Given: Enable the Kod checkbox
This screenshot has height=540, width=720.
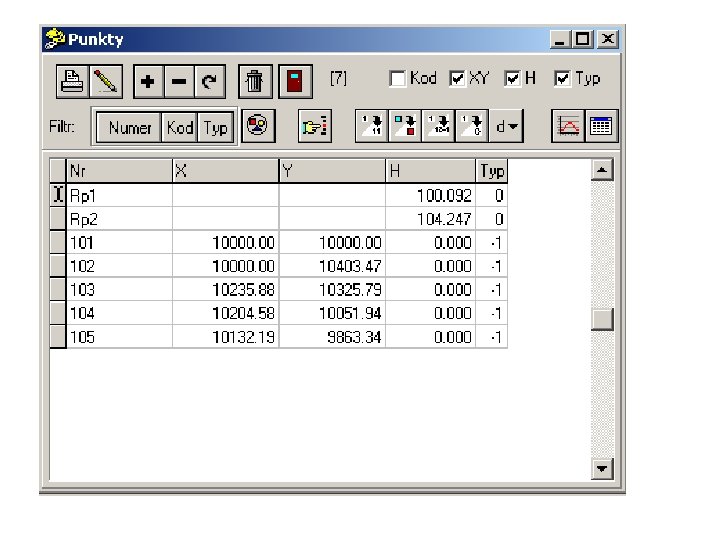Looking at the screenshot, I should pos(397,79).
